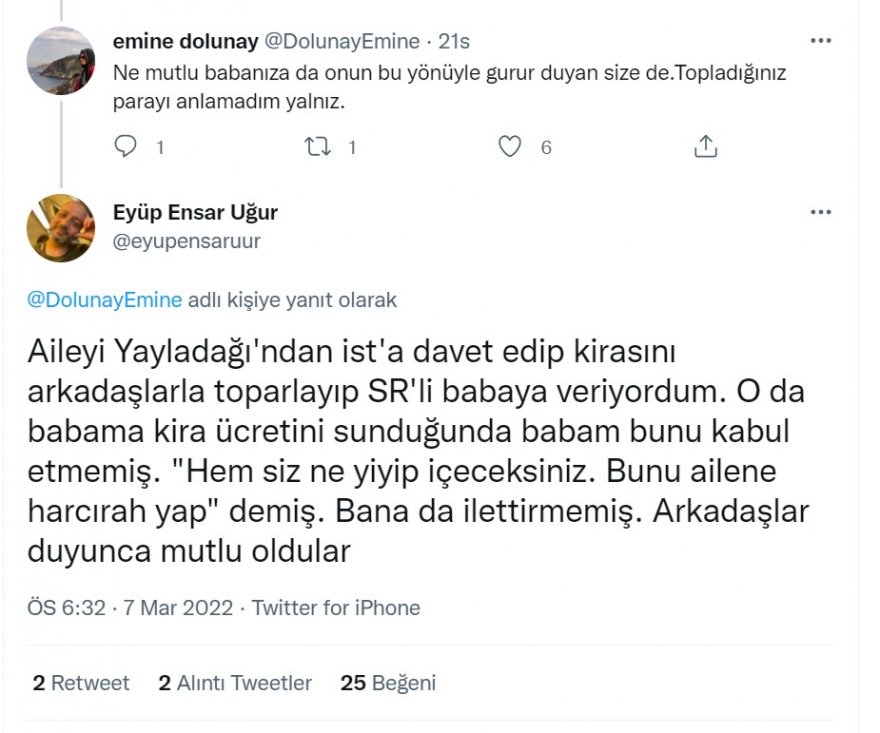Open the emine dolunay display name

pyautogui.click(x=185, y=41)
